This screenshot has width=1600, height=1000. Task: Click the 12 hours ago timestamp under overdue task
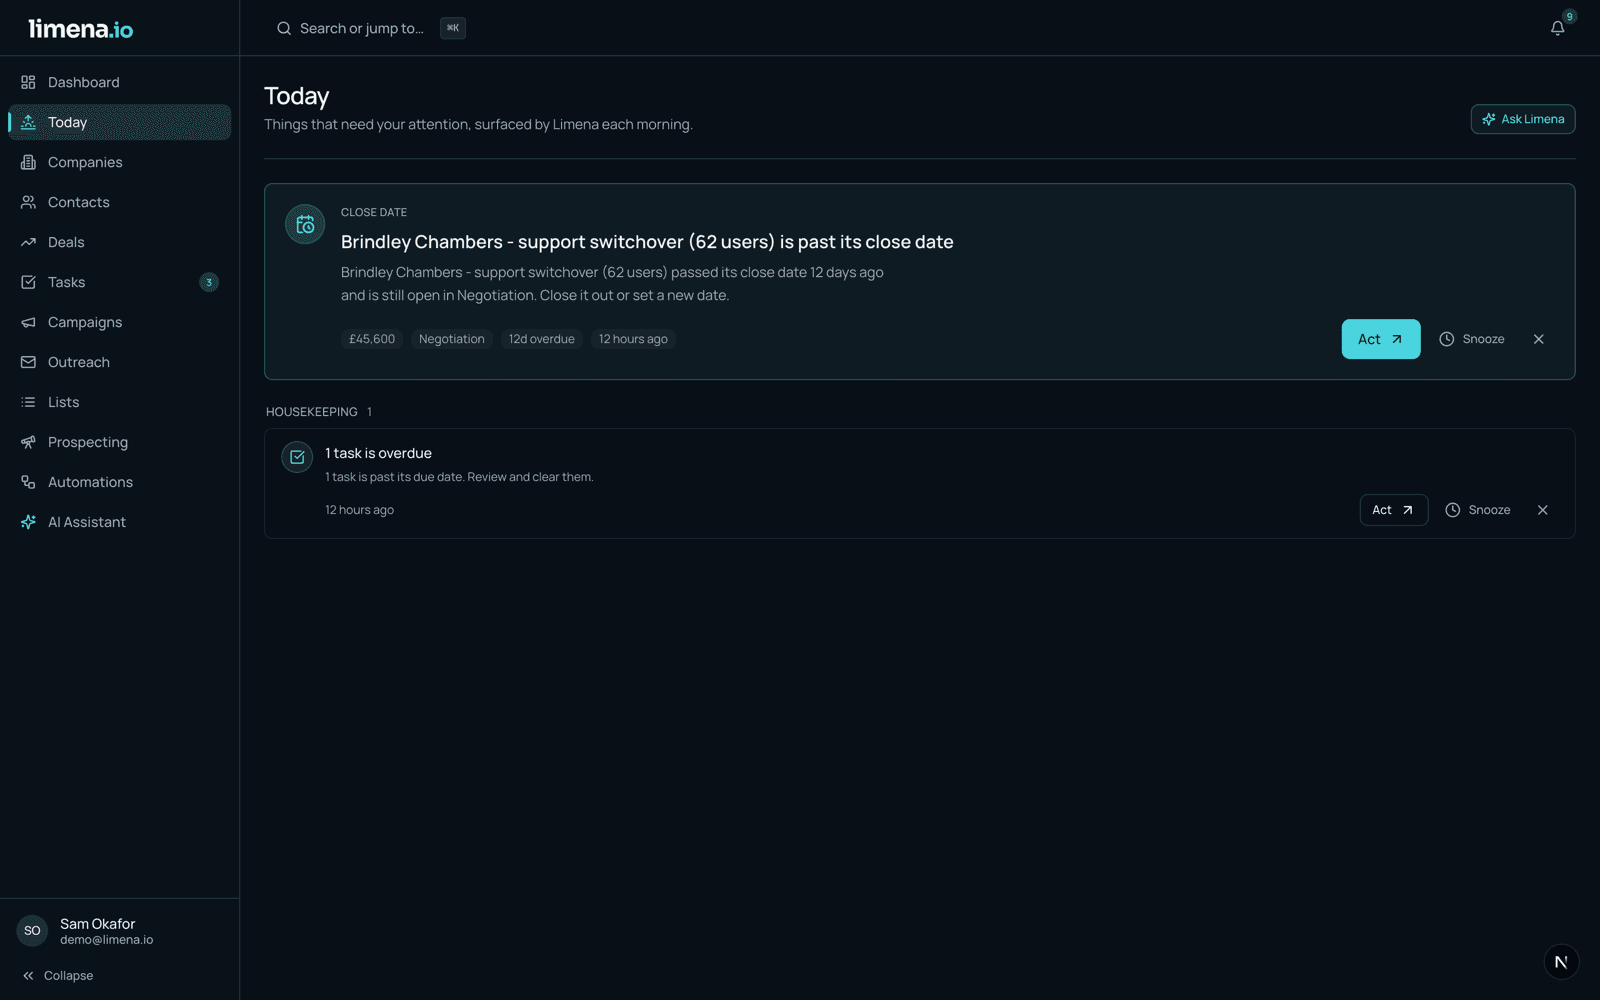(359, 510)
